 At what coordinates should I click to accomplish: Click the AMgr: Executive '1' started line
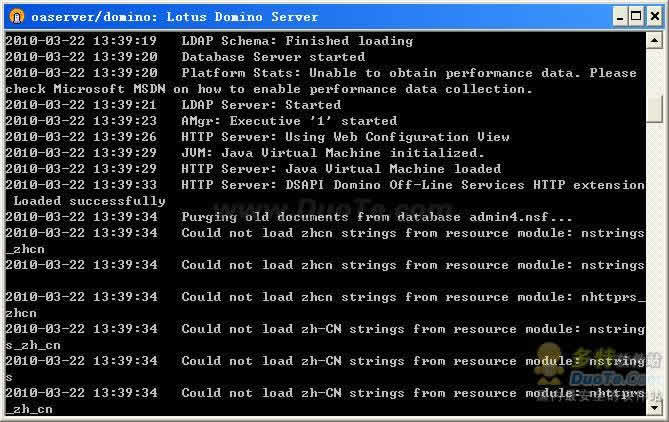pos(201,121)
